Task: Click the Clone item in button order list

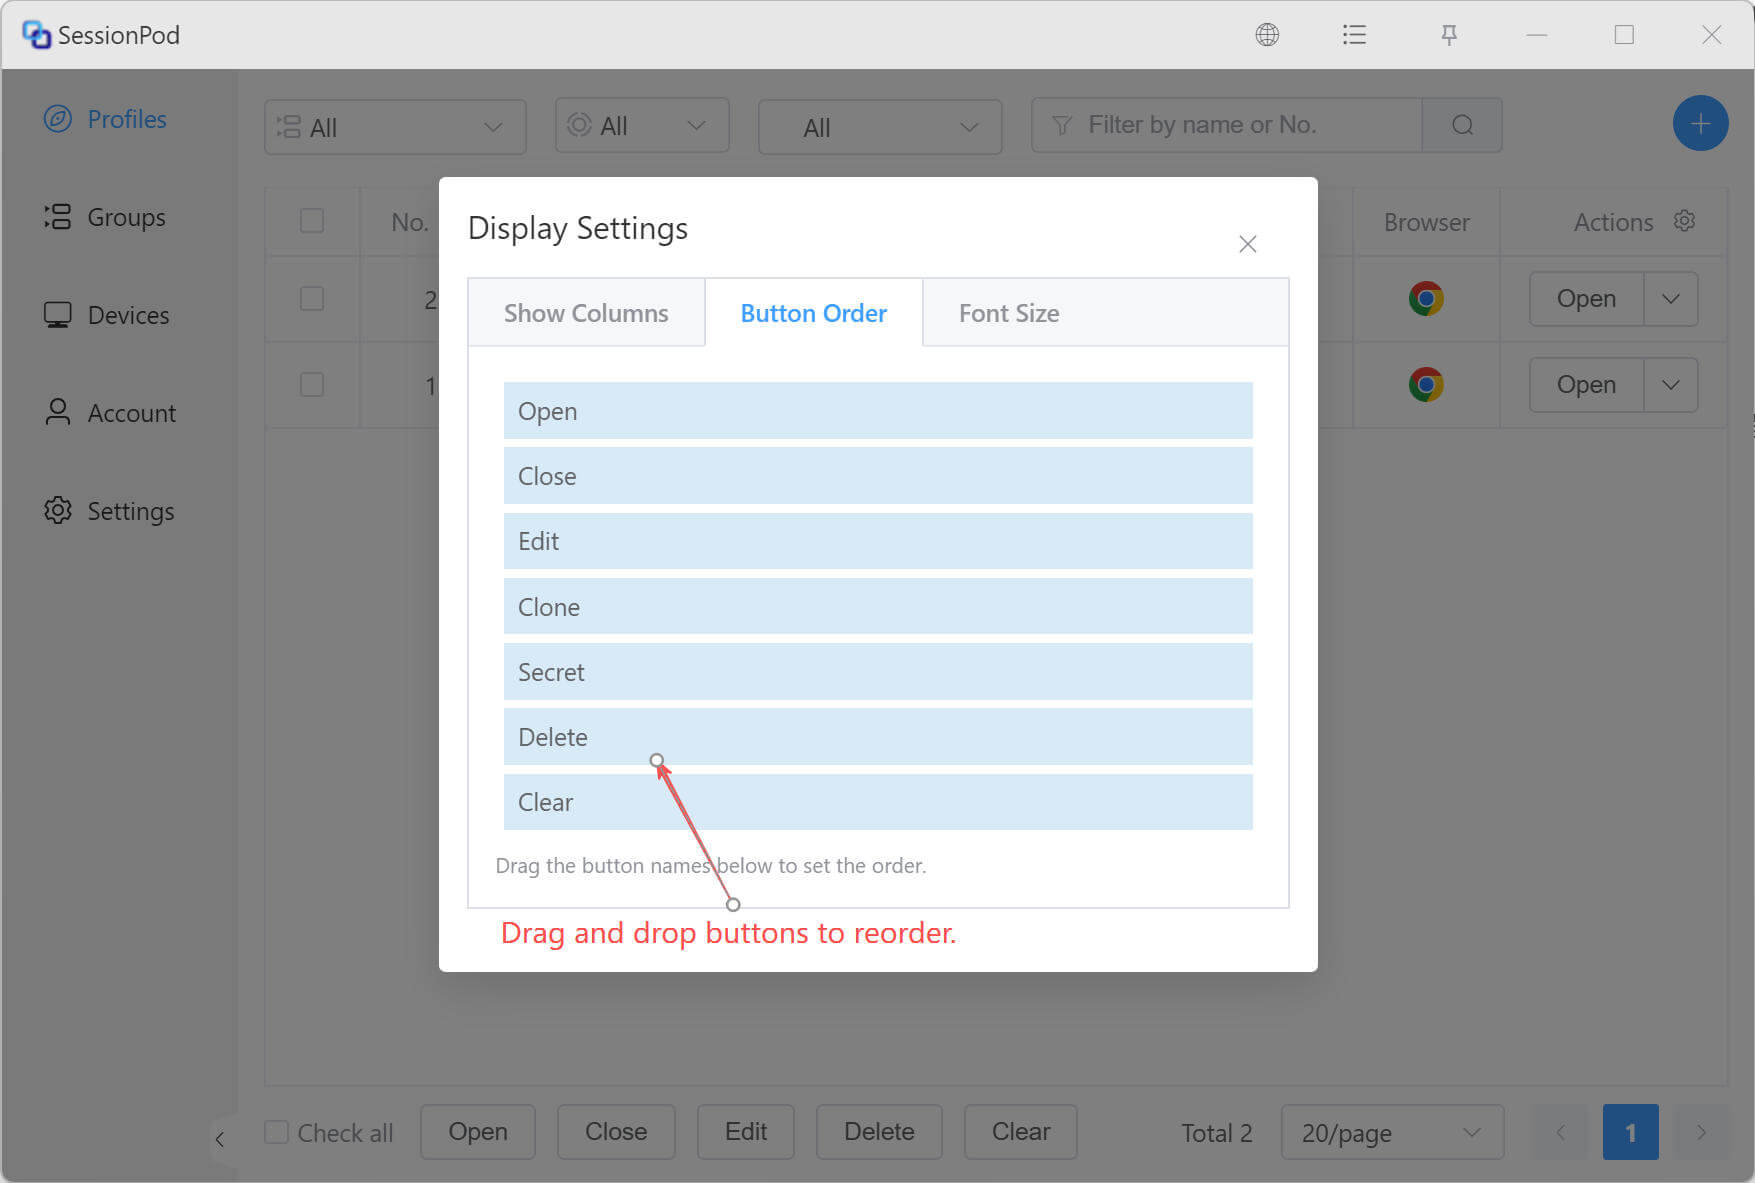Action: tap(878, 606)
